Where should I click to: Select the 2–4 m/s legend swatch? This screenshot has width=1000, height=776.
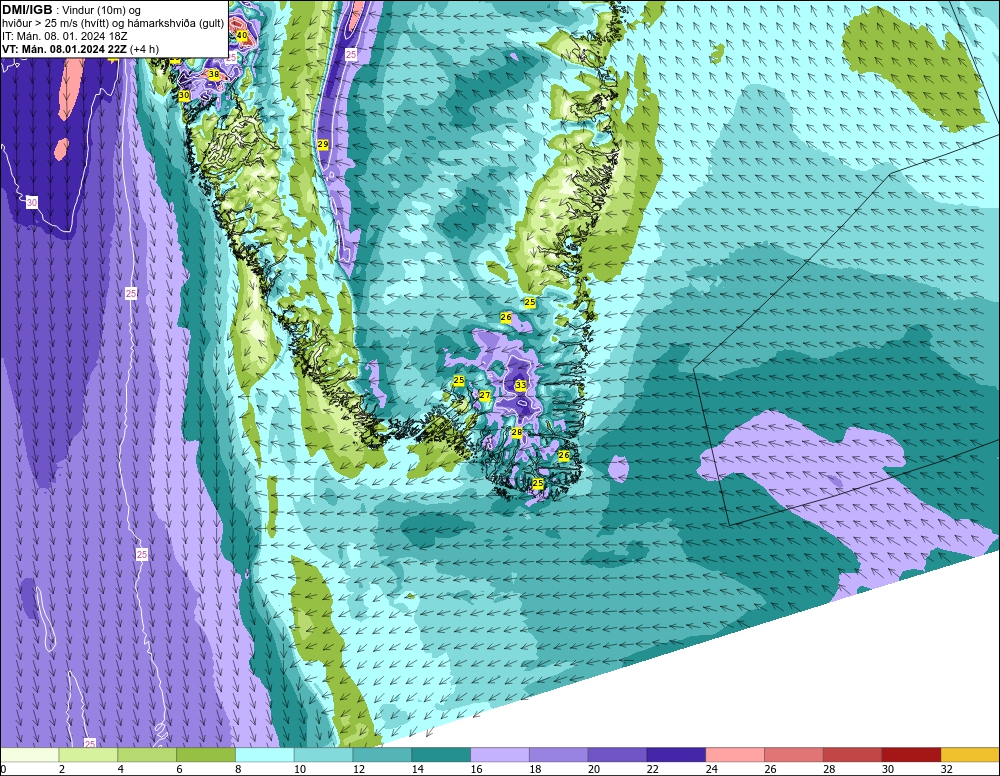[88, 755]
